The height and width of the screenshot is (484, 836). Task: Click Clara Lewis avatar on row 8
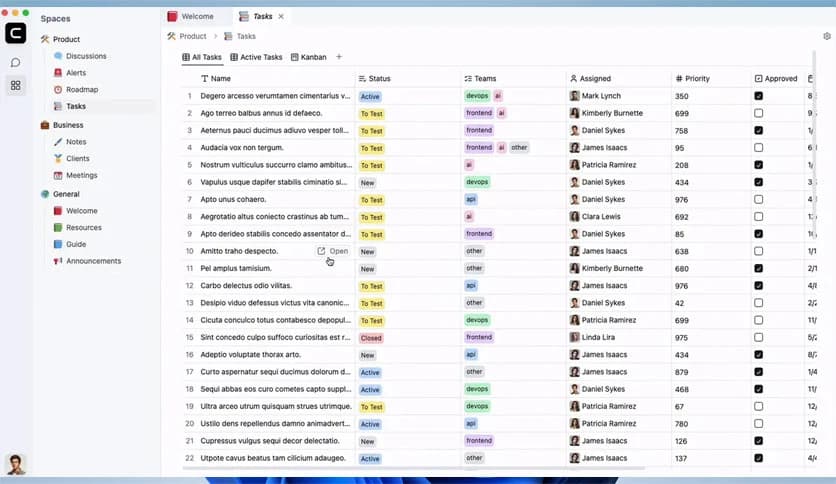click(574, 216)
